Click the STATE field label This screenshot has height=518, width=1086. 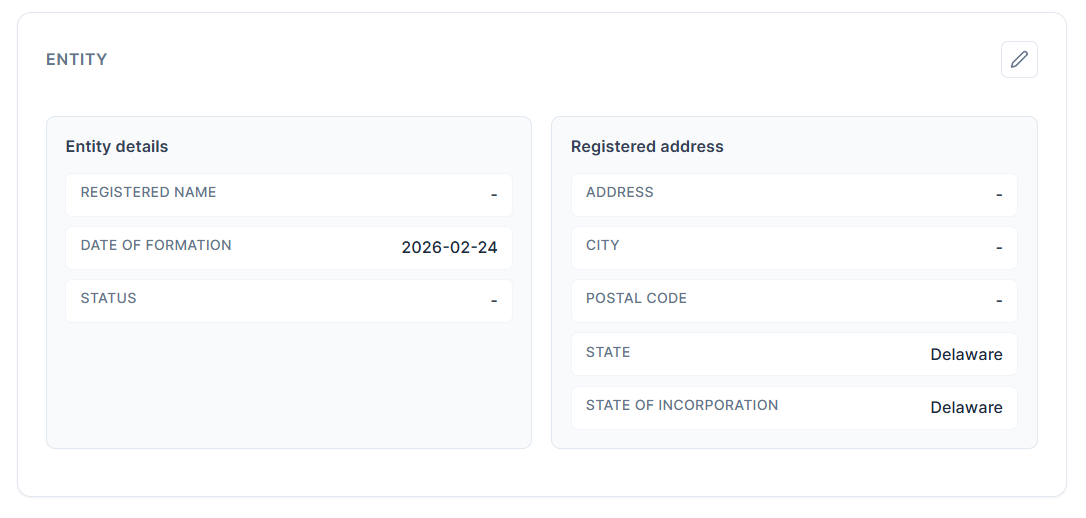(608, 353)
